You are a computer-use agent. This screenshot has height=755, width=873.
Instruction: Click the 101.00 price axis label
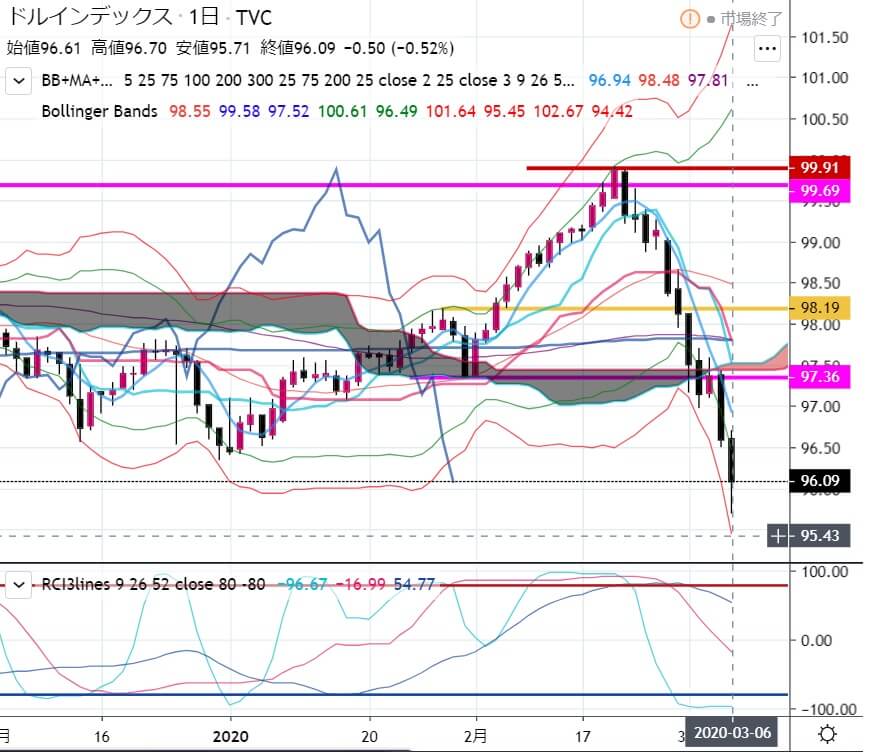(825, 78)
